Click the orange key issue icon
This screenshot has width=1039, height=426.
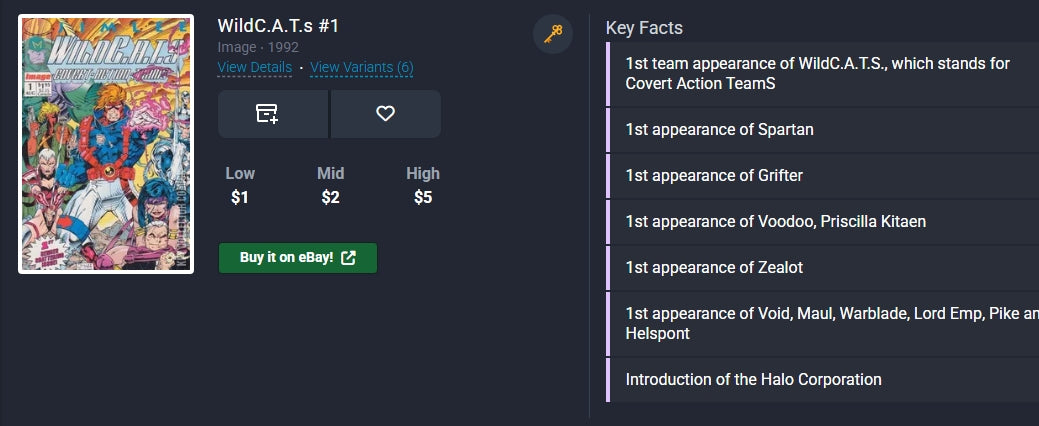[x=553, y=34]
